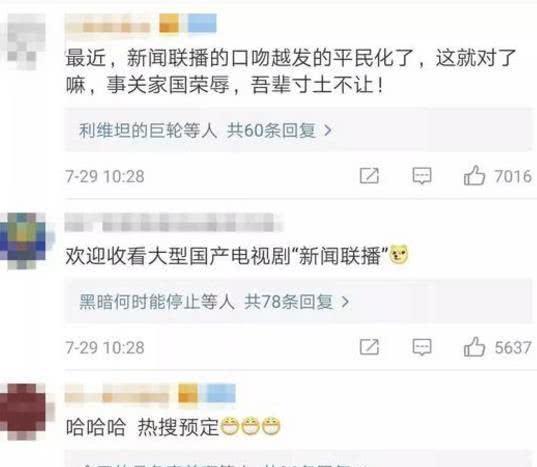Screen dimensions: 537x467
Task: Share the first comment via repost icon
Action: 369,176
